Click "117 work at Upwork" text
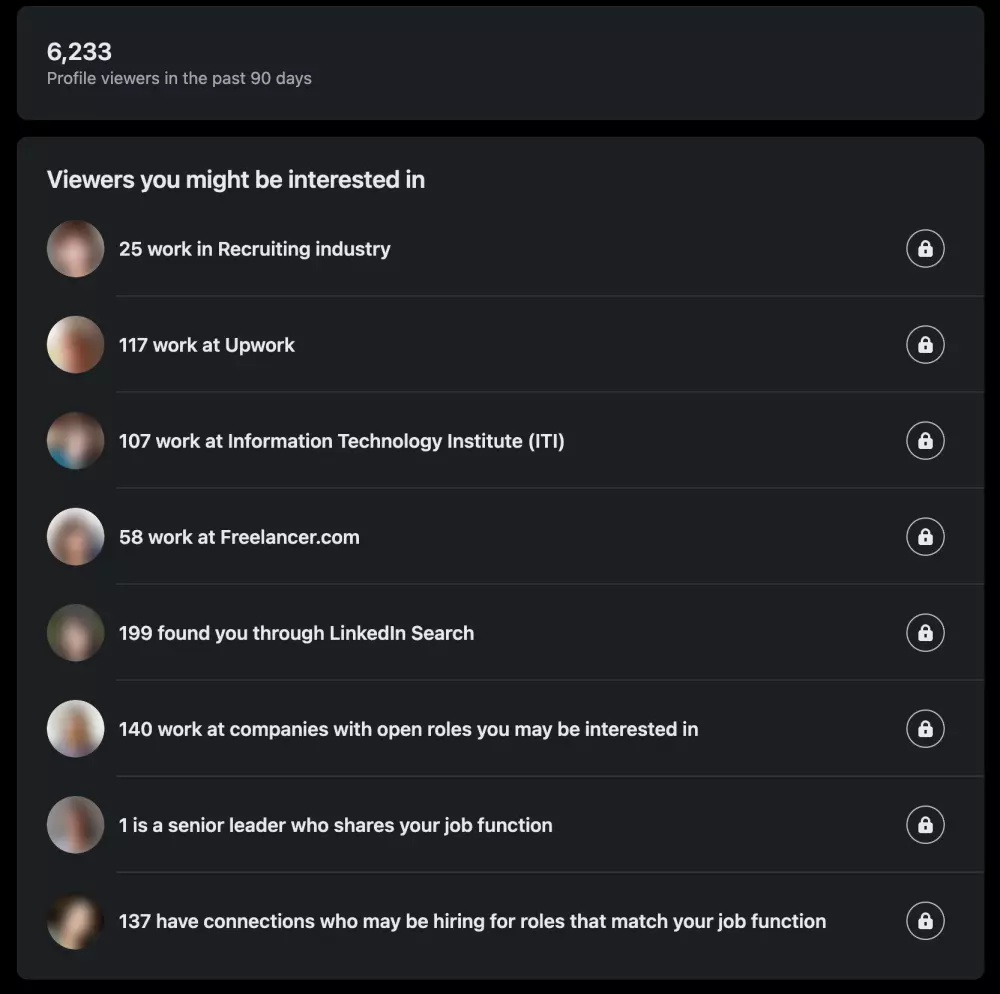This screenshot has height=994, width=1000. pyautogui.click(x=207, y=345)
